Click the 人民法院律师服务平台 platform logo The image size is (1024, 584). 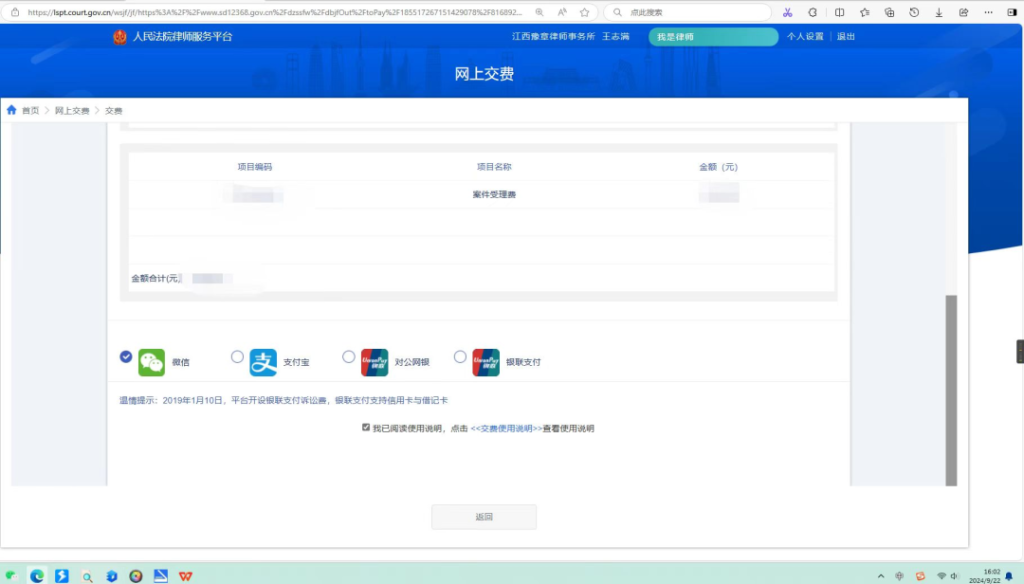click(x=170, y=36)
